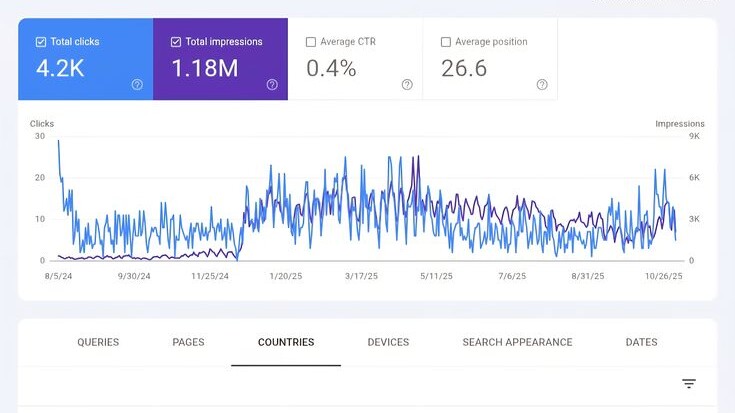Click the 9K impressions axis value
Viewport: 735px width, 413px height.
click(694, 136)
